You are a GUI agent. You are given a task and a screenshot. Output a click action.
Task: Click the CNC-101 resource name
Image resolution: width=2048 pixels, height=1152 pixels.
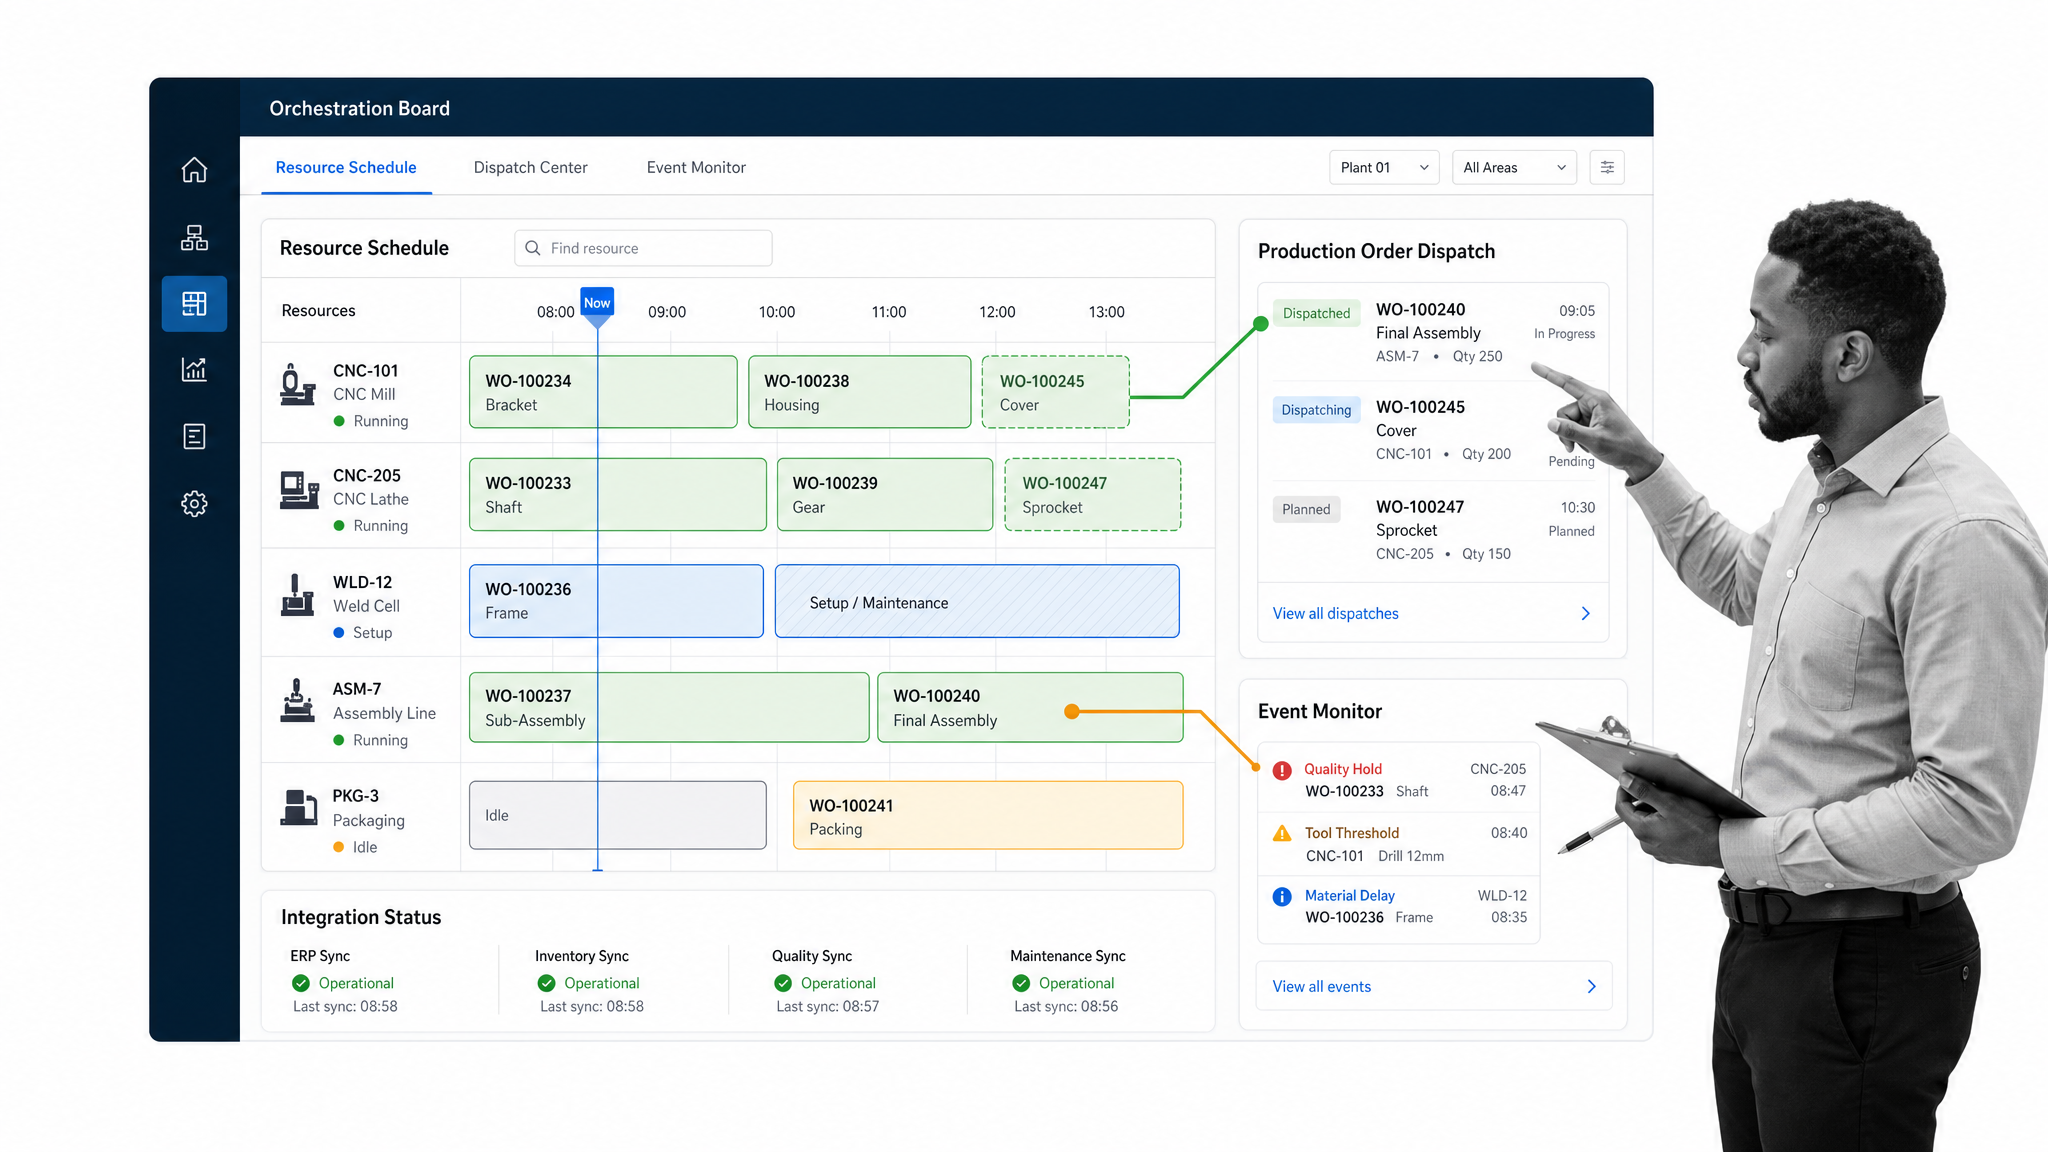click(x=365, y=371)
